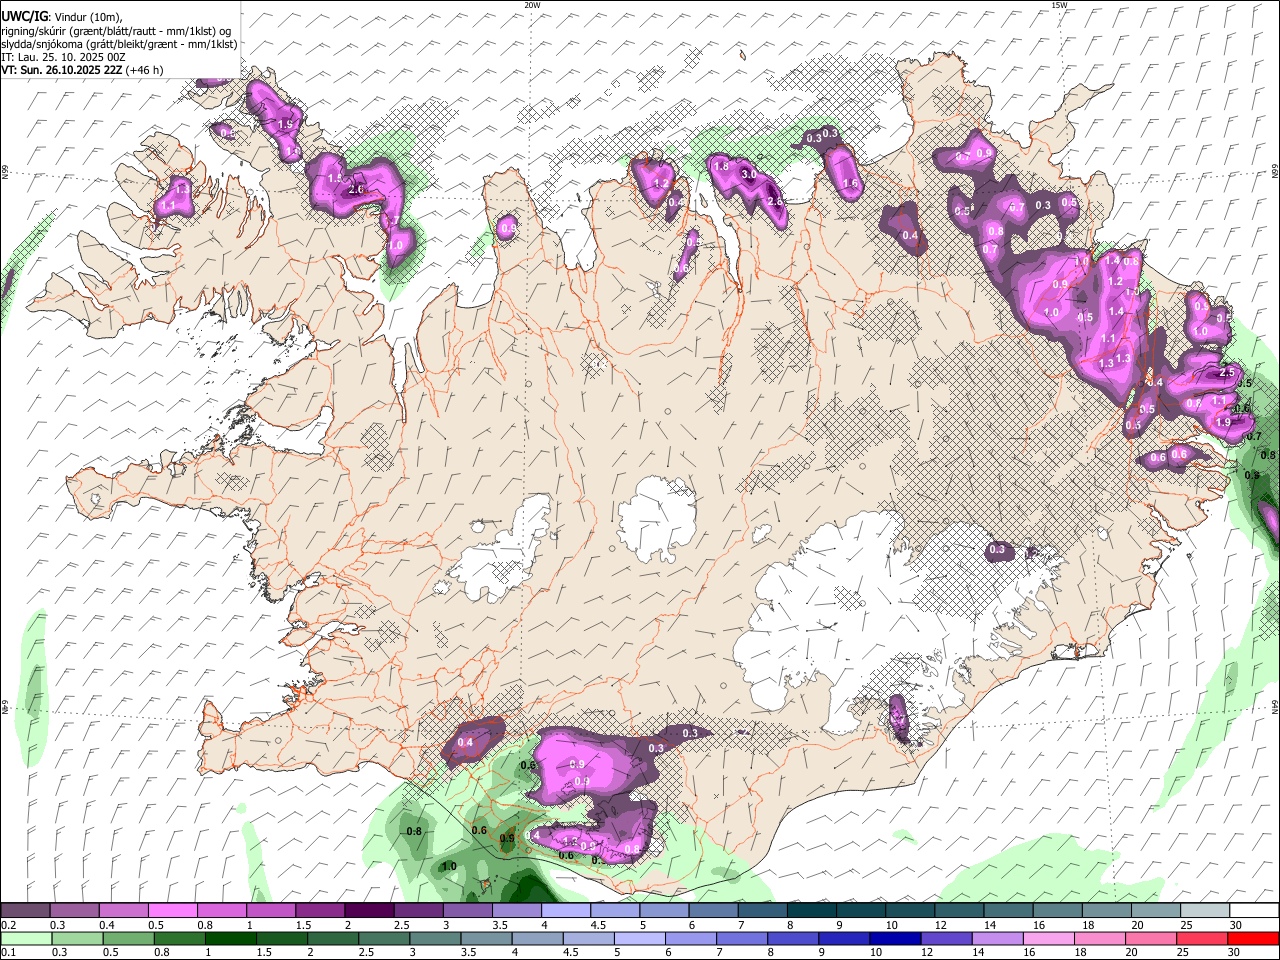Select the 6–7 slate blue upper legend swatch
Viewport: 1280px width, 960px height.
click(x=712, y=911)
